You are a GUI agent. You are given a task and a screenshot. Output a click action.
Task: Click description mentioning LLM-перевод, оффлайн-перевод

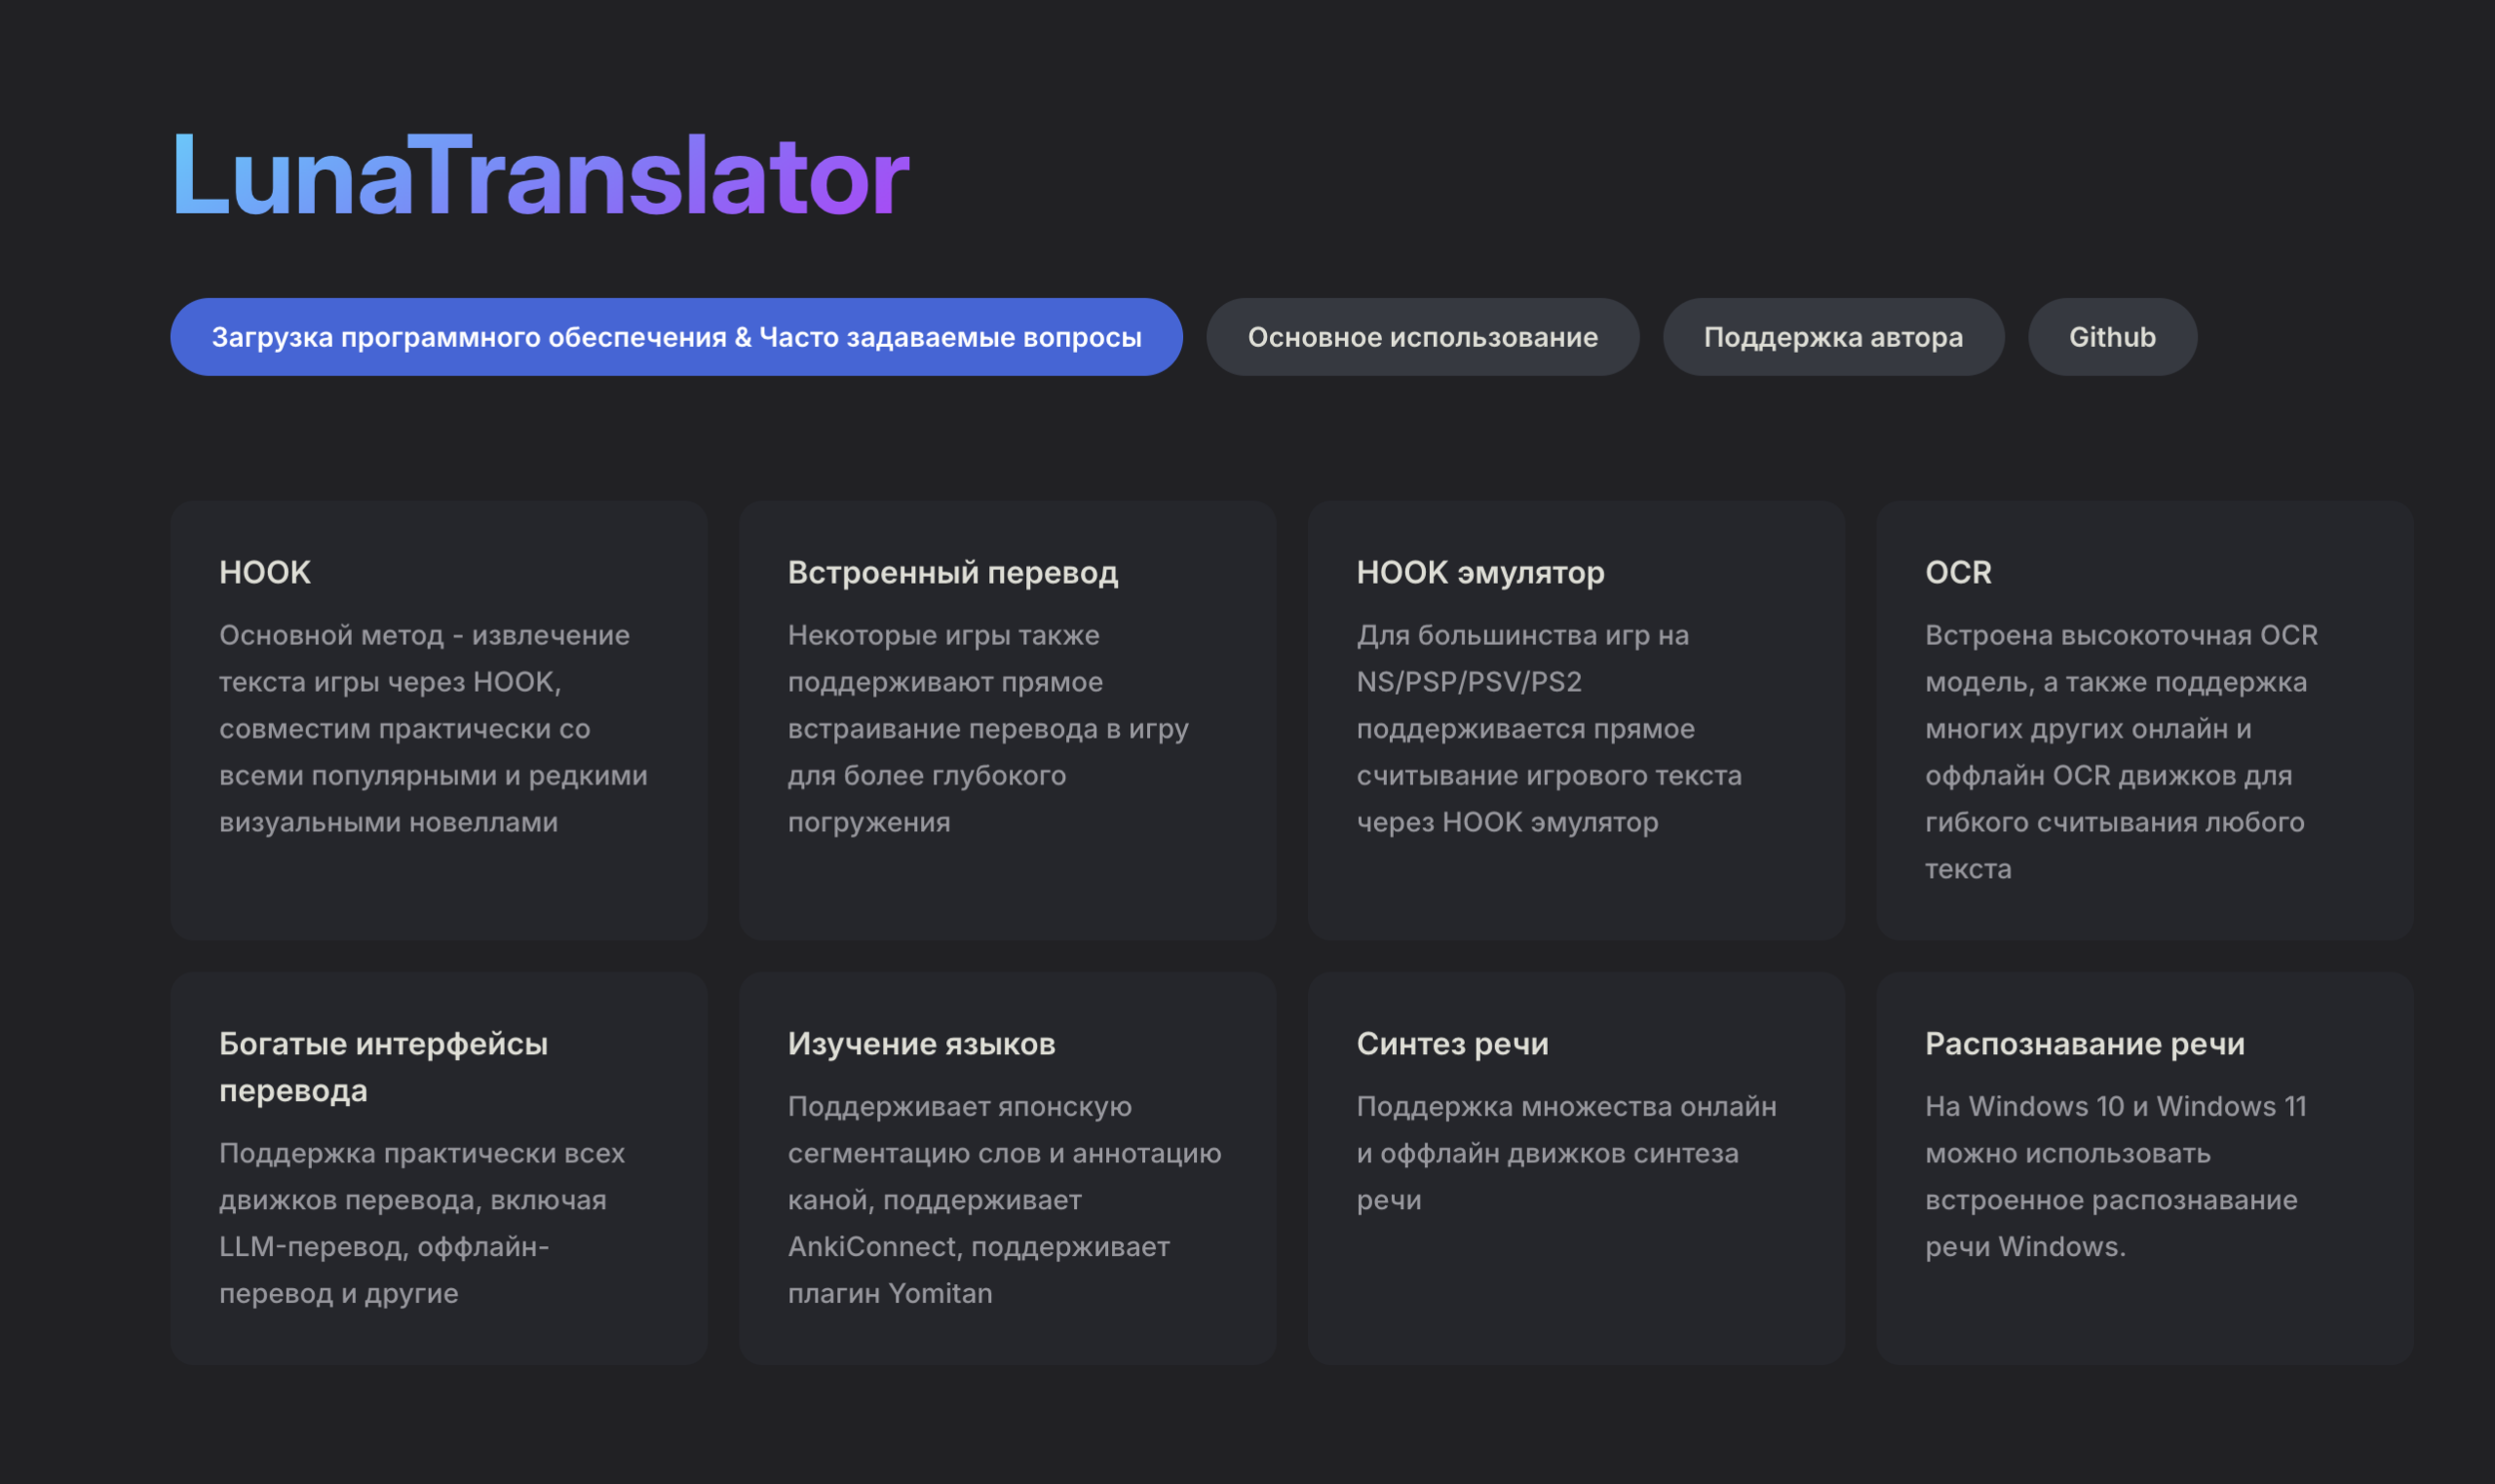[422, 1222]
